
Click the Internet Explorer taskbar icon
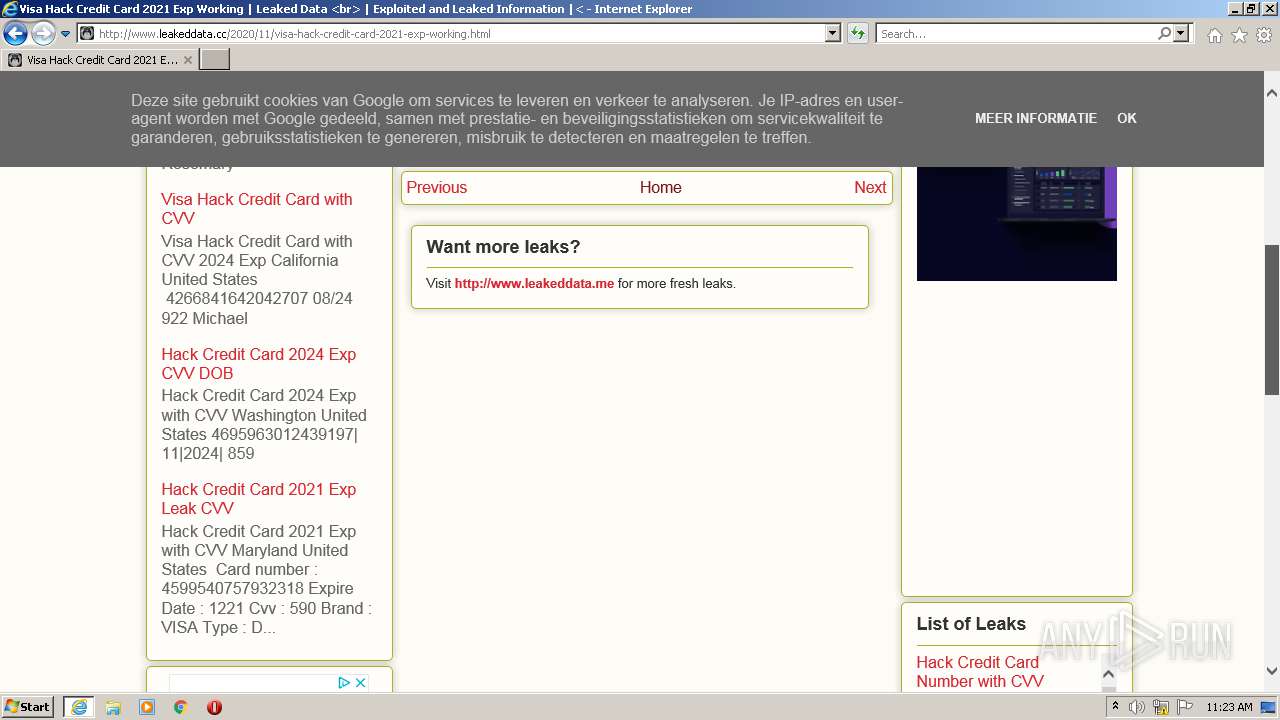[x=78, y=707]
